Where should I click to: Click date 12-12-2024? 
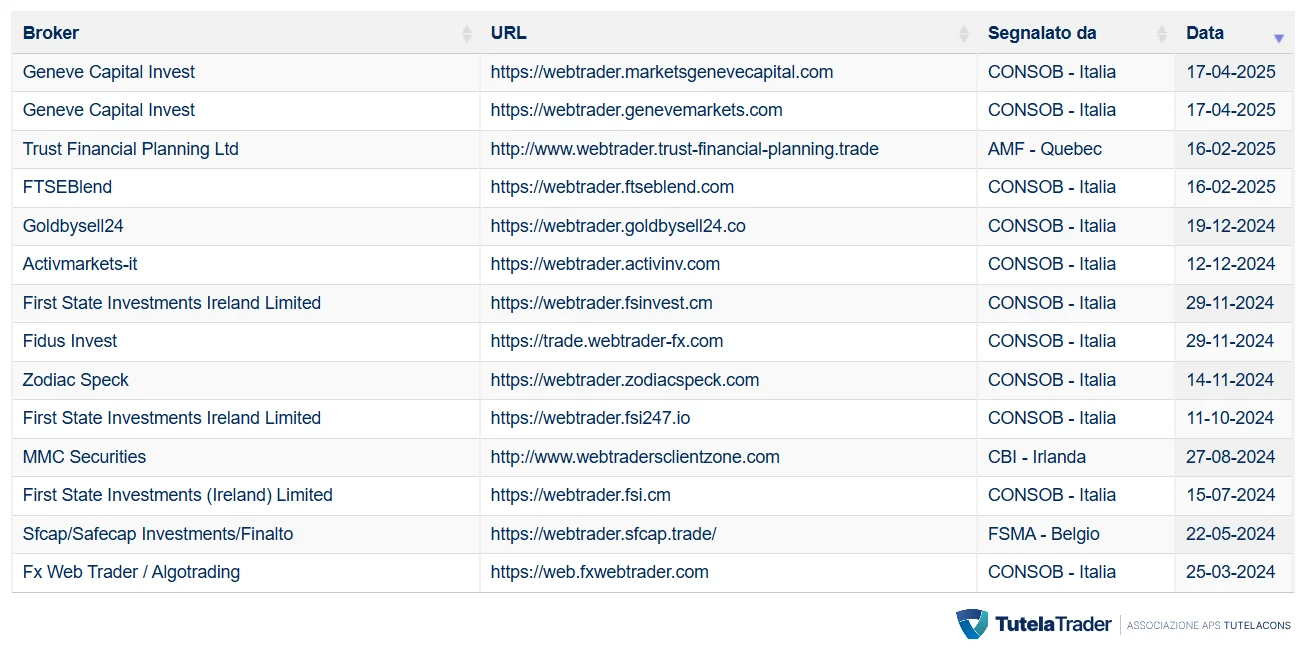(x=1231, y=264)
